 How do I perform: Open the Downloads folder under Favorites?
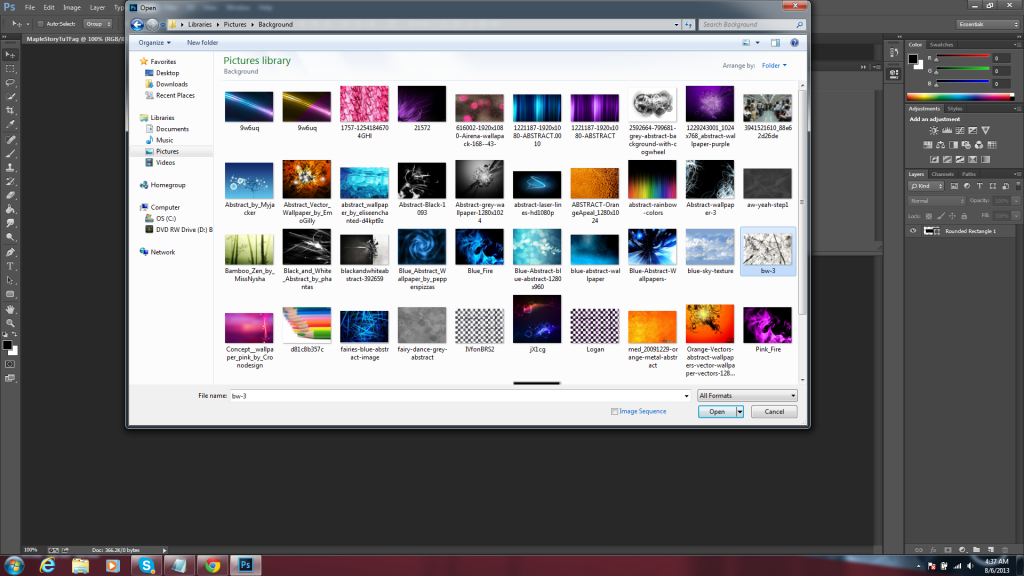point(172,84)
